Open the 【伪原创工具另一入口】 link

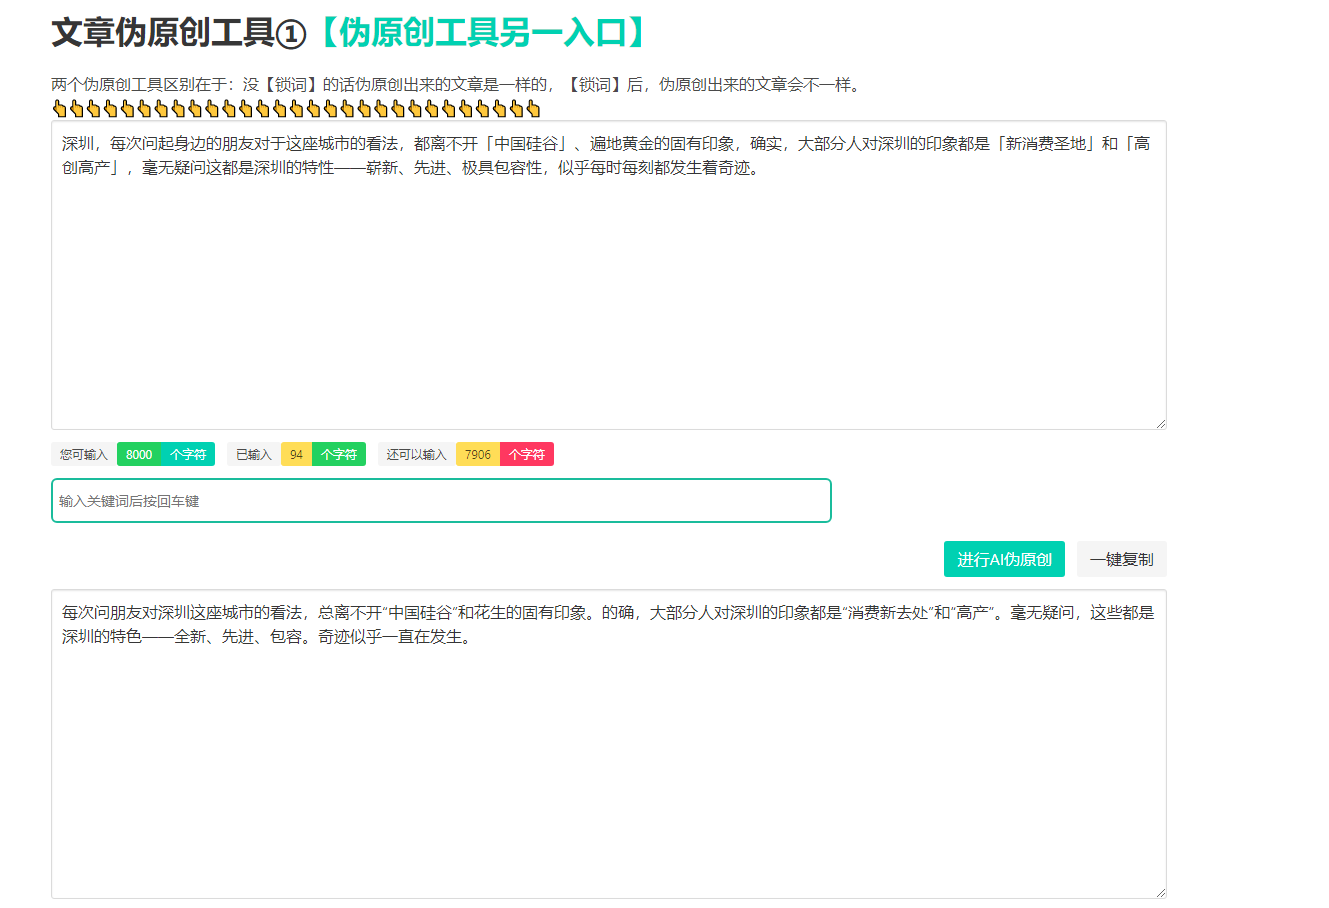pos(481,33)
